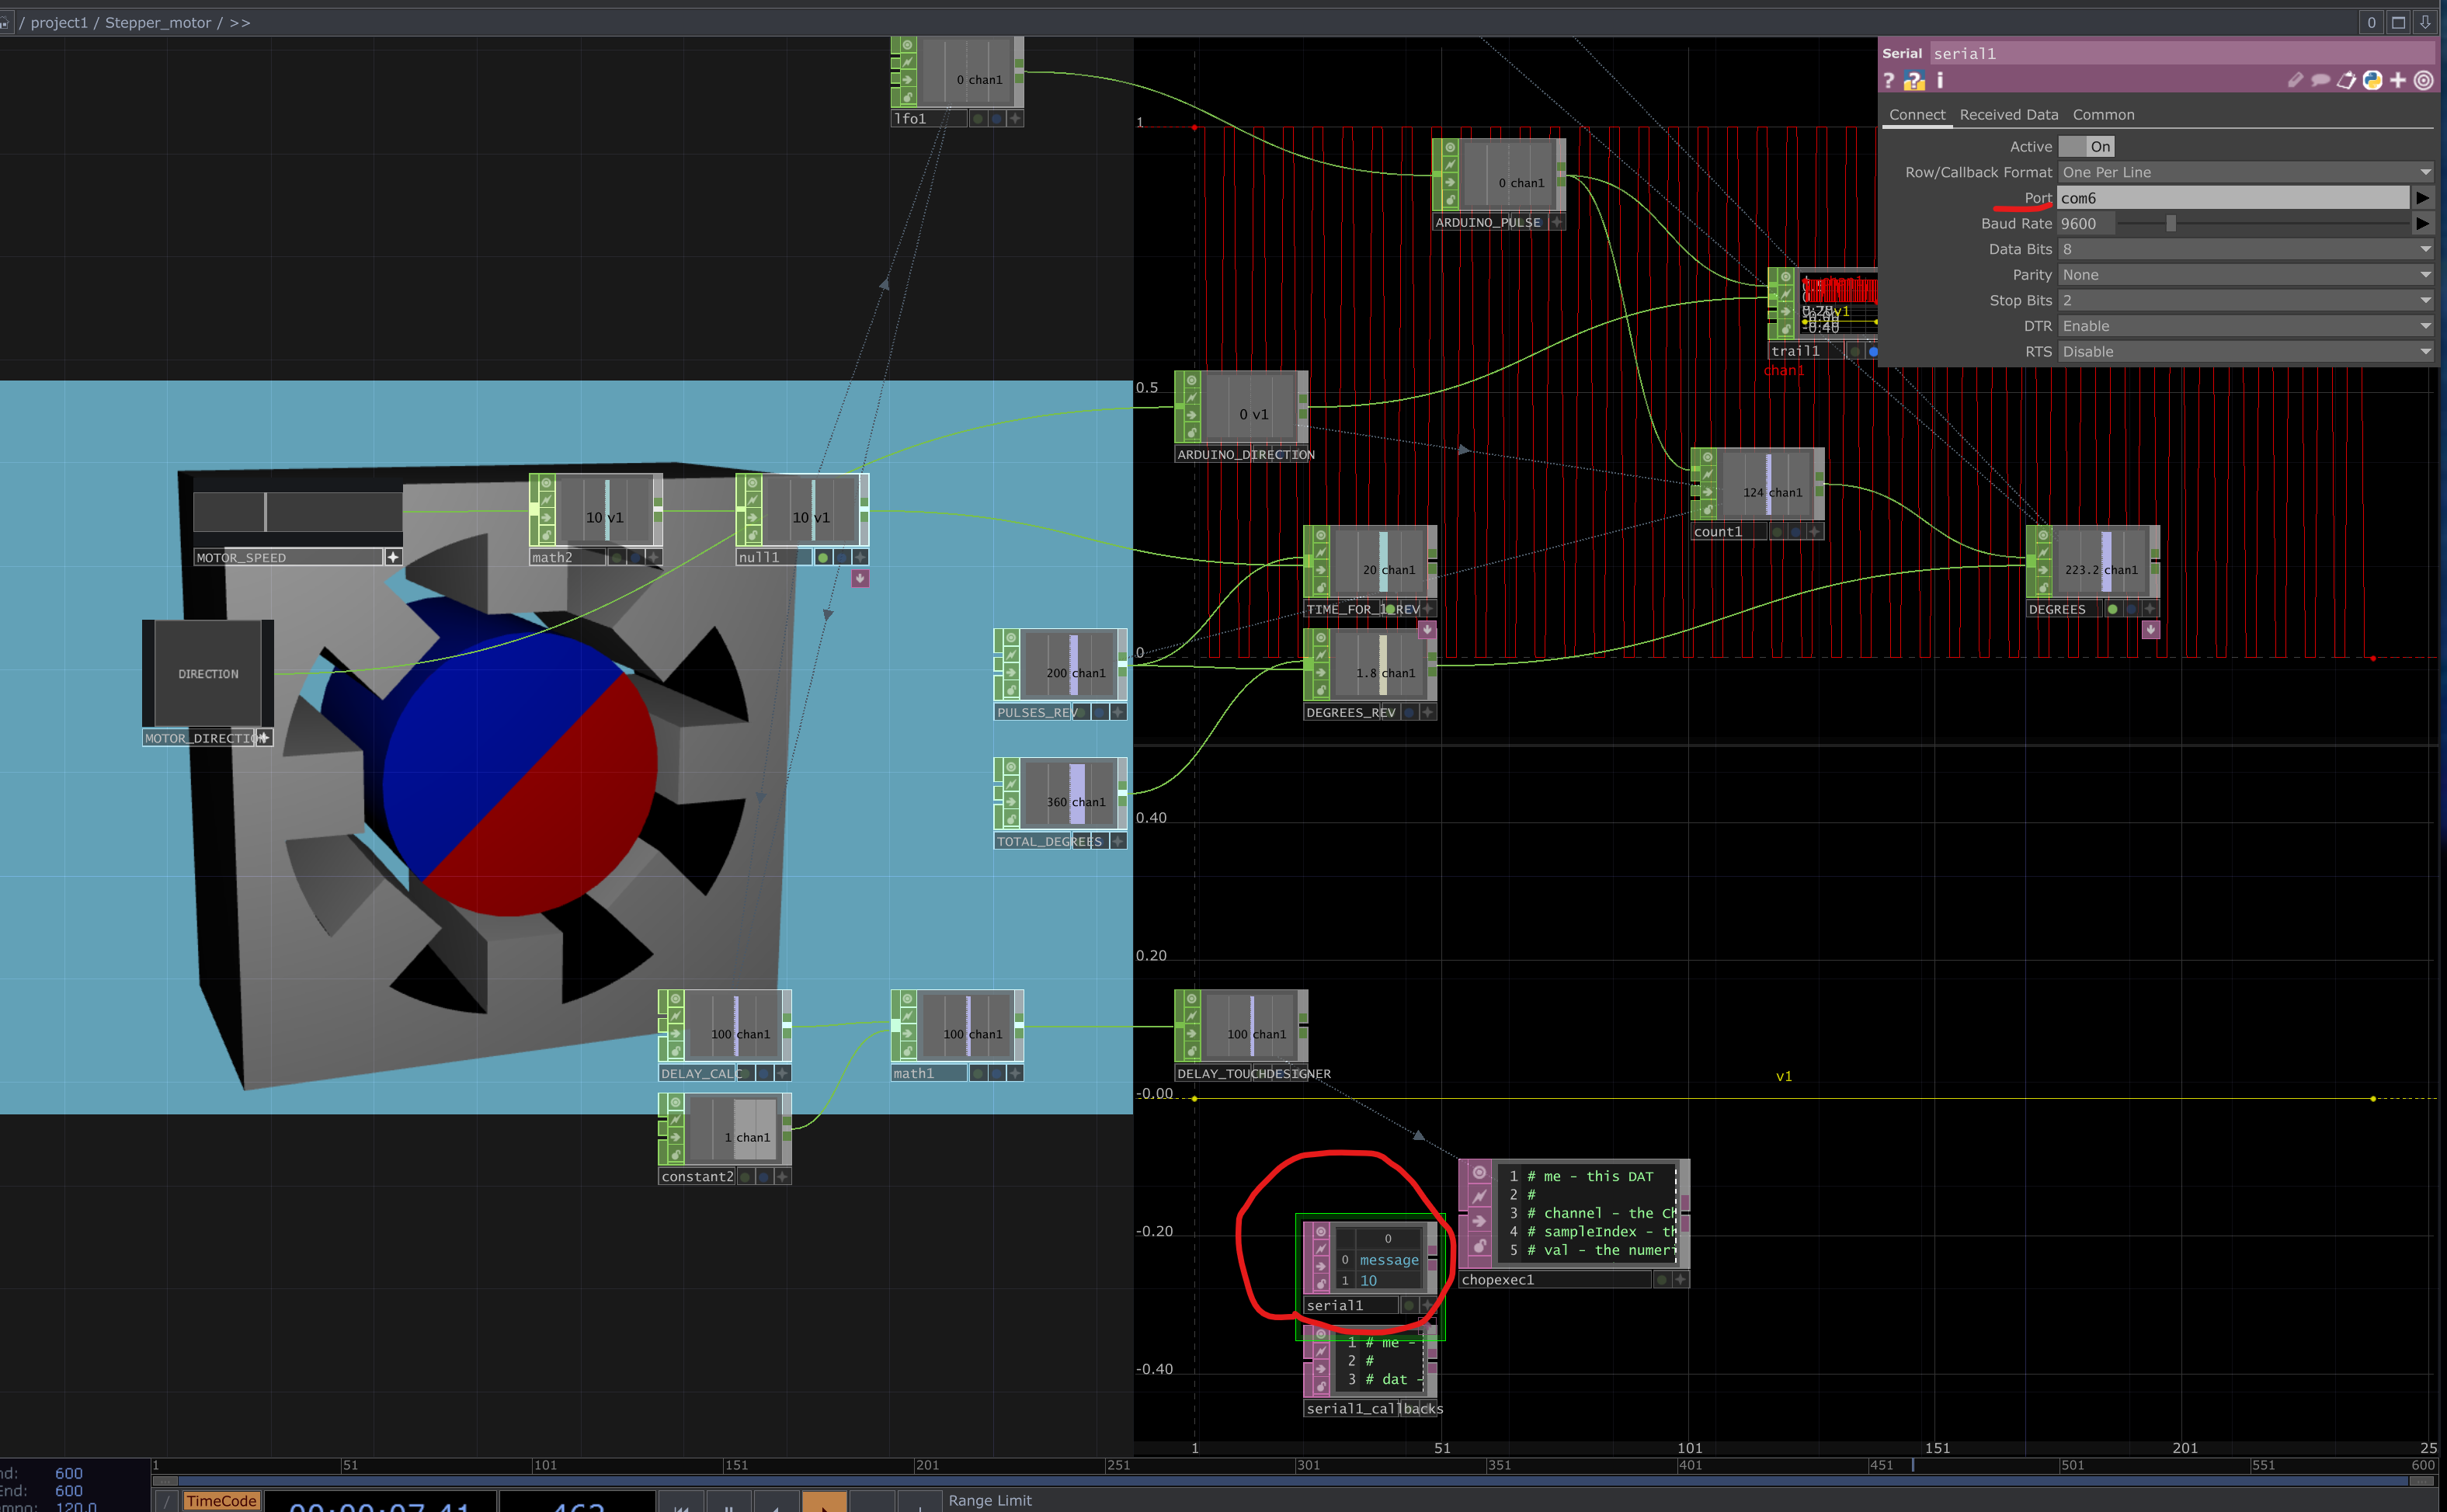Click the DIRECTION button panel

(x=208, y=674)
